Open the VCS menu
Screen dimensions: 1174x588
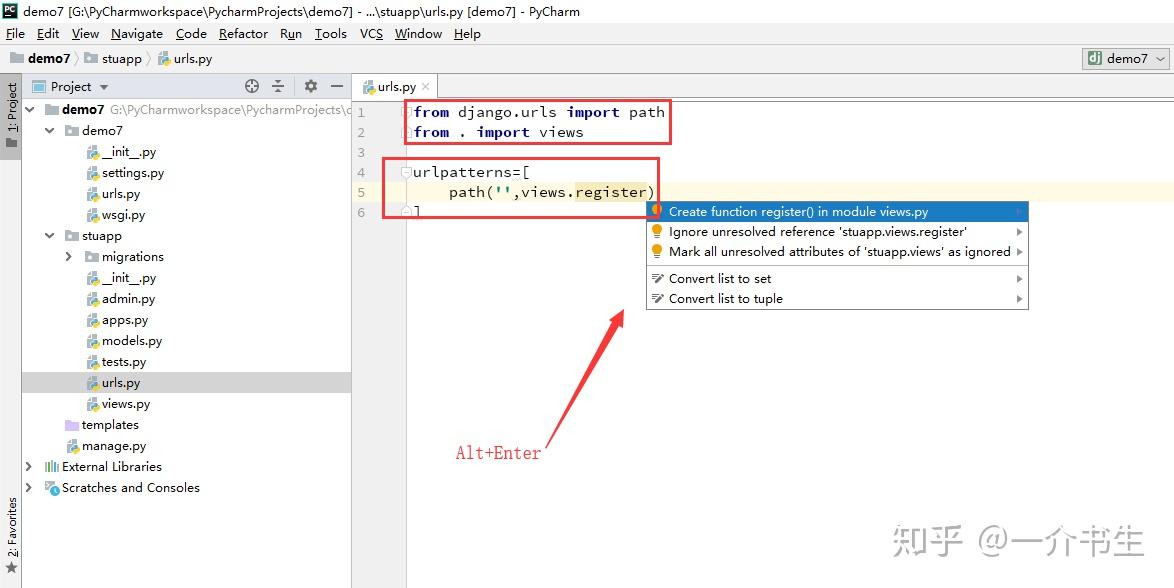371,34
